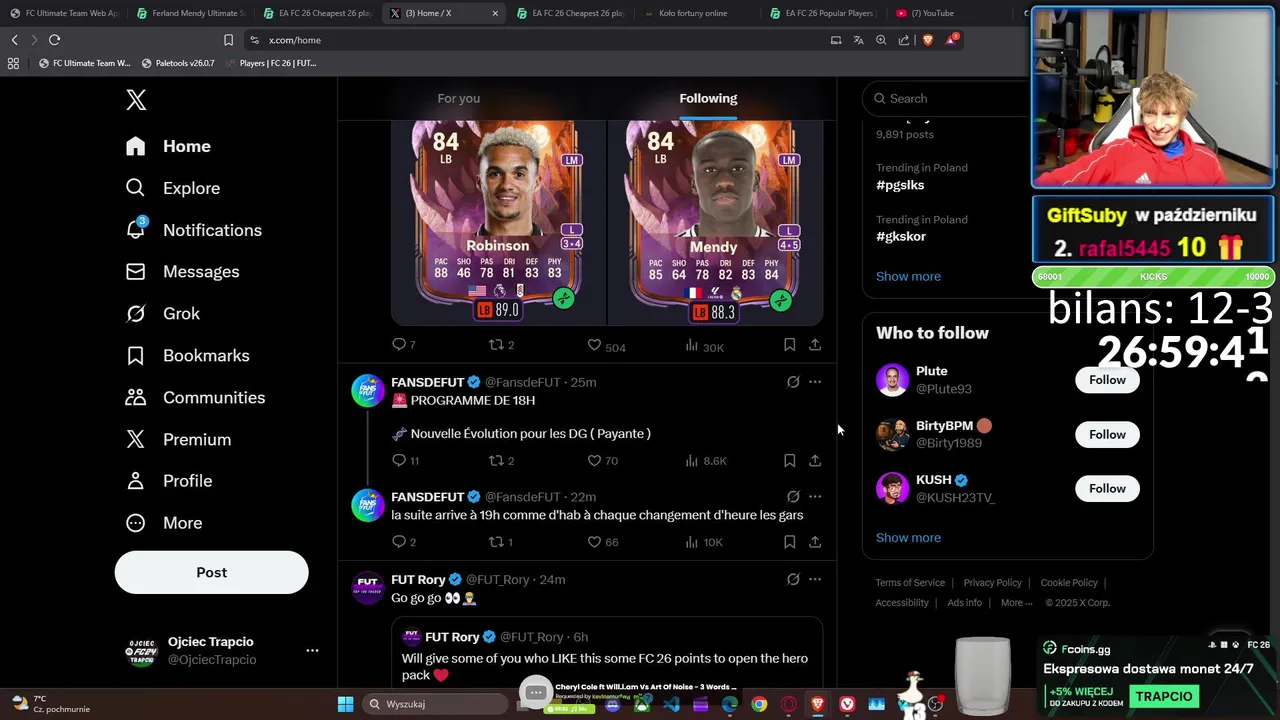Share the PROGRAMME DE 18H post

pyautogui.click(x=815, y=460)
